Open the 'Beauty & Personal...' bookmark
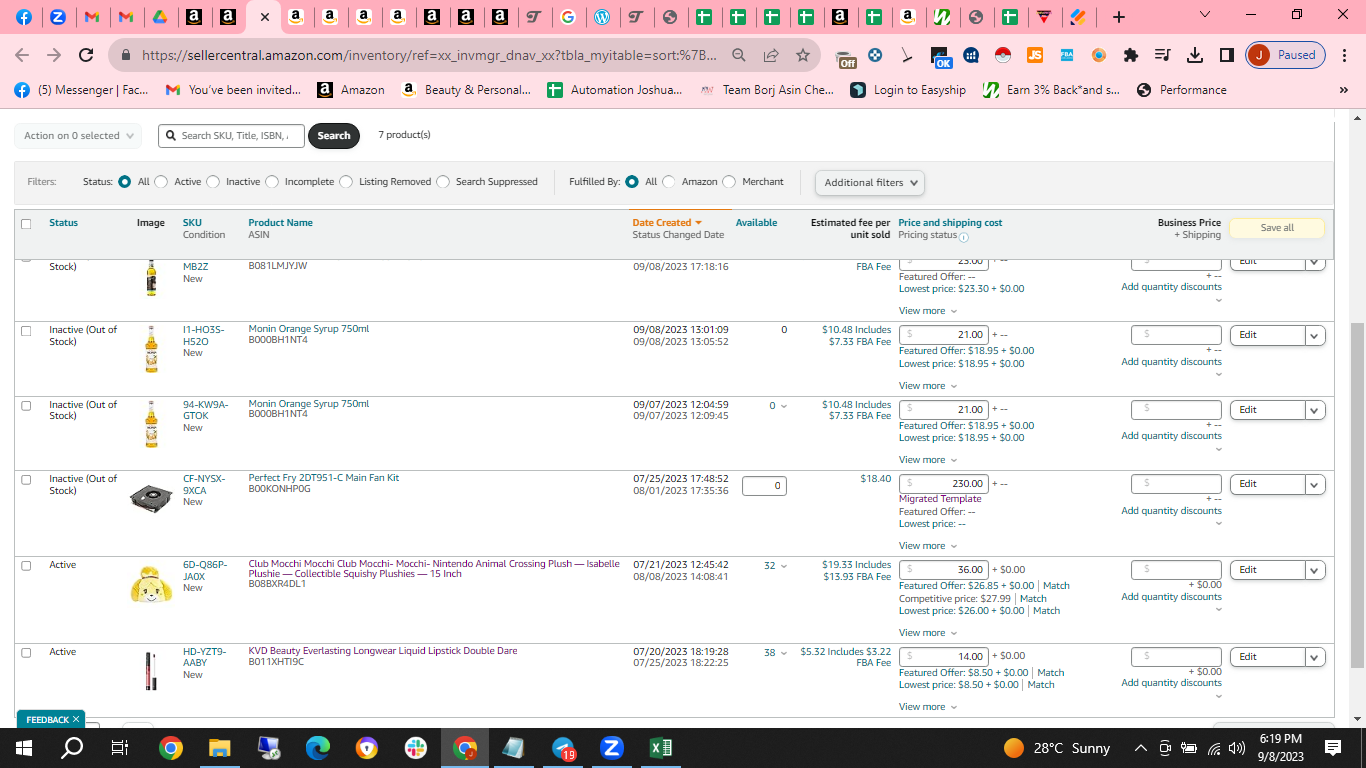This screenshot has height=768, width=1366. tap(466, 90)
